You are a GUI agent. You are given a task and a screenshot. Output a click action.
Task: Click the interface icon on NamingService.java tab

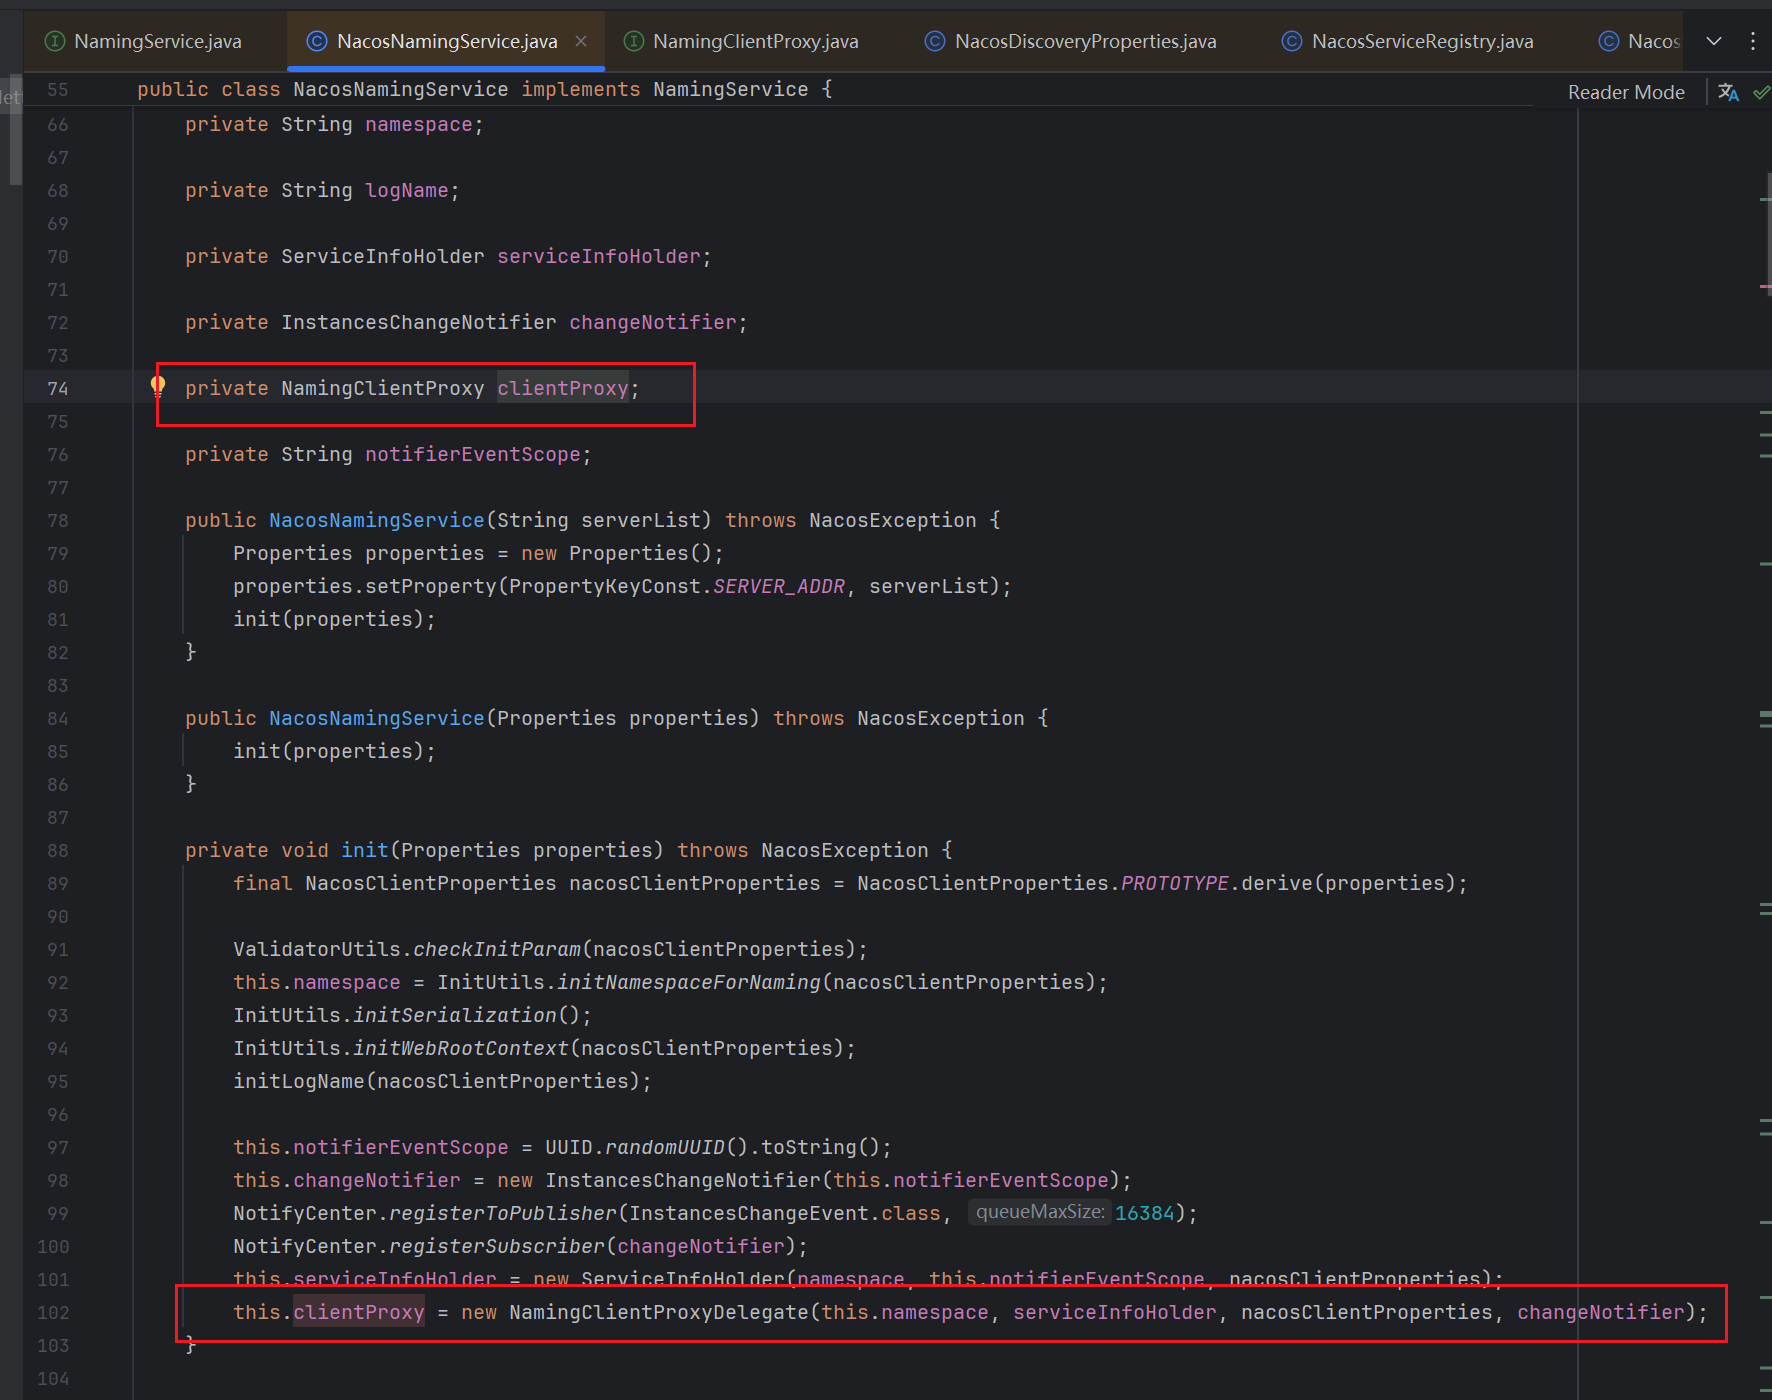click(x=56, y=41)
